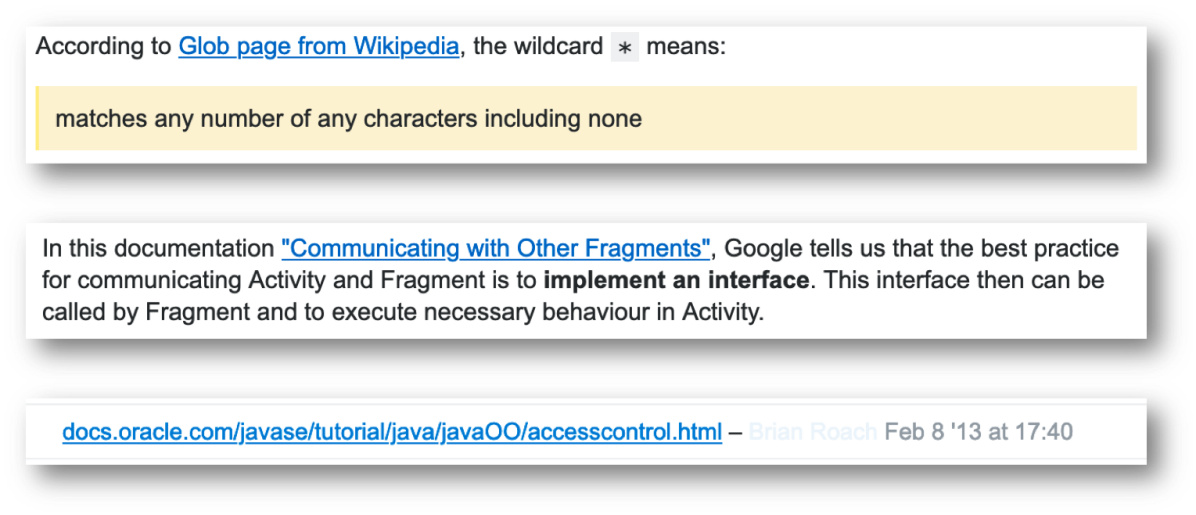This screenshot has width=1196, height=515.
Task: Click the bold "implement an interface" text
Action: pos(675,280)
